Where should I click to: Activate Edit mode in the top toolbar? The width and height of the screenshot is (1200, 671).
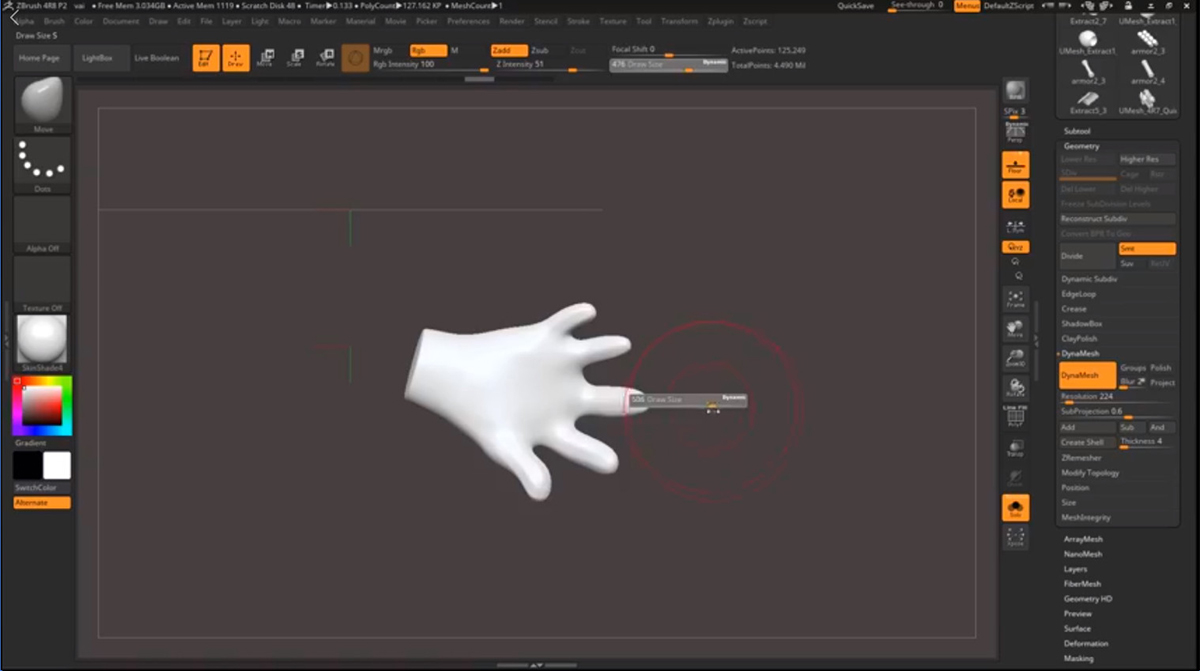(205, 58)
